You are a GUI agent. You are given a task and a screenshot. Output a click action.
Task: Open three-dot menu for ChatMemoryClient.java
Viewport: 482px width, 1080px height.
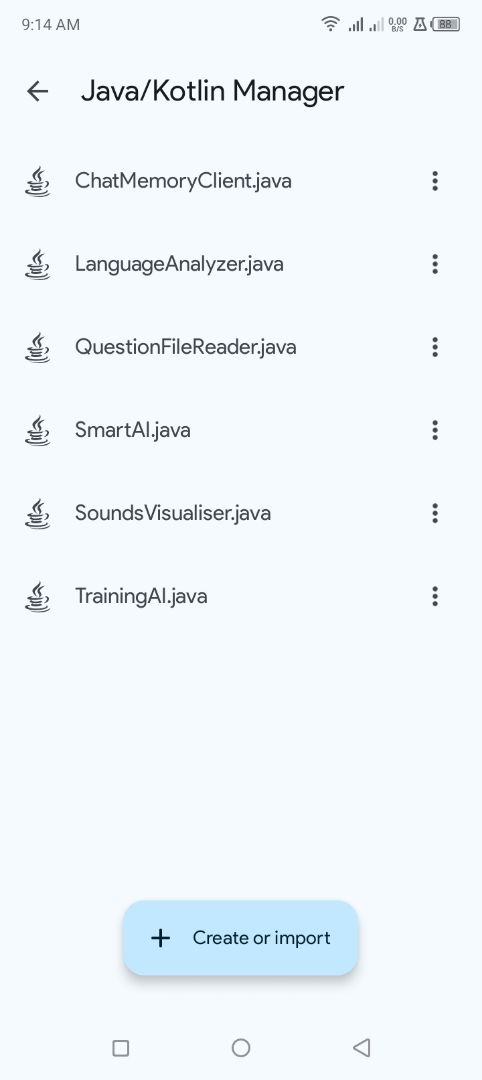pos(434,181)
